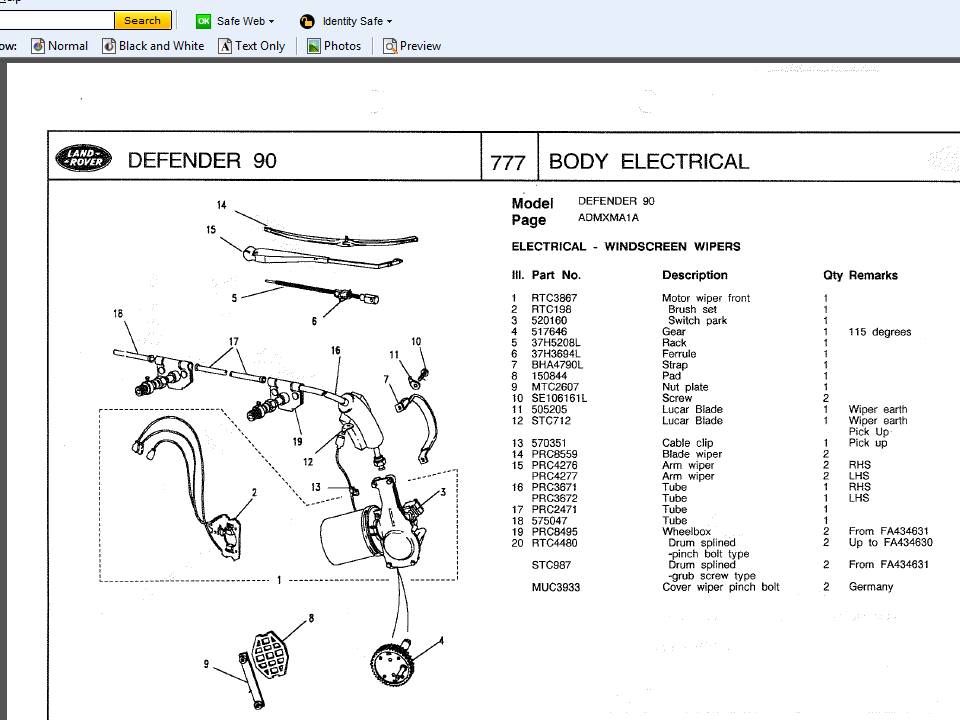Click part number RTC4480
Viewport: 960px width, 720px height.
point(554,542)
